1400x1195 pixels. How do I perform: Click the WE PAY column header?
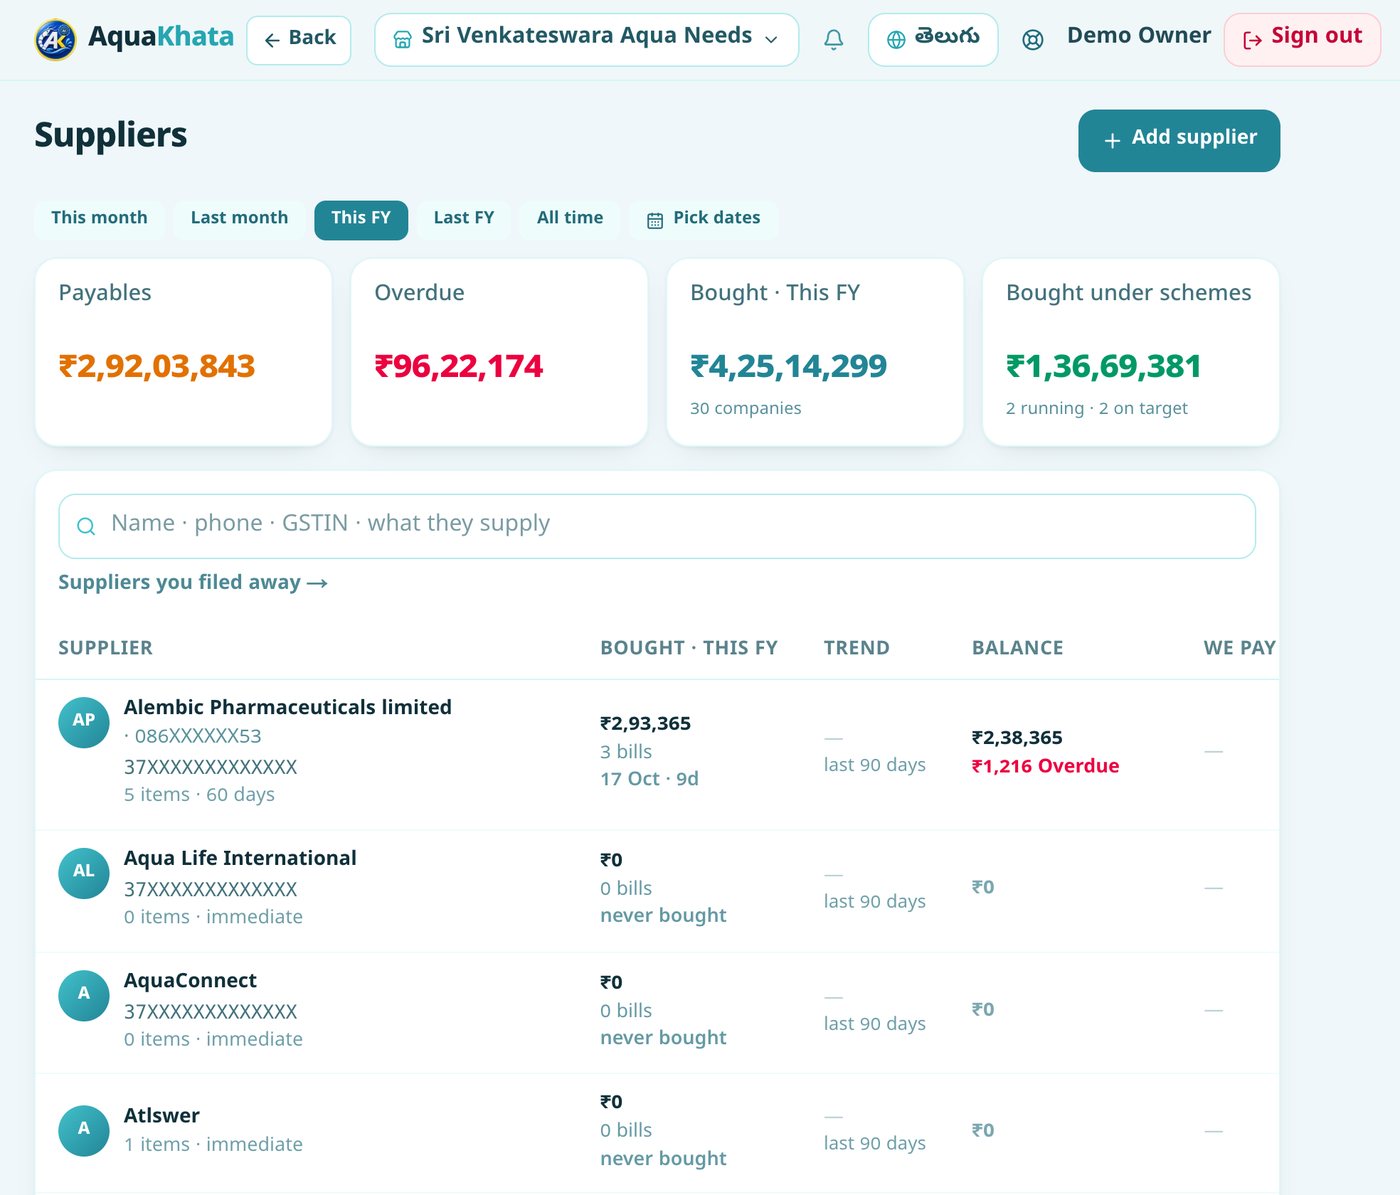click(1240, 648)
